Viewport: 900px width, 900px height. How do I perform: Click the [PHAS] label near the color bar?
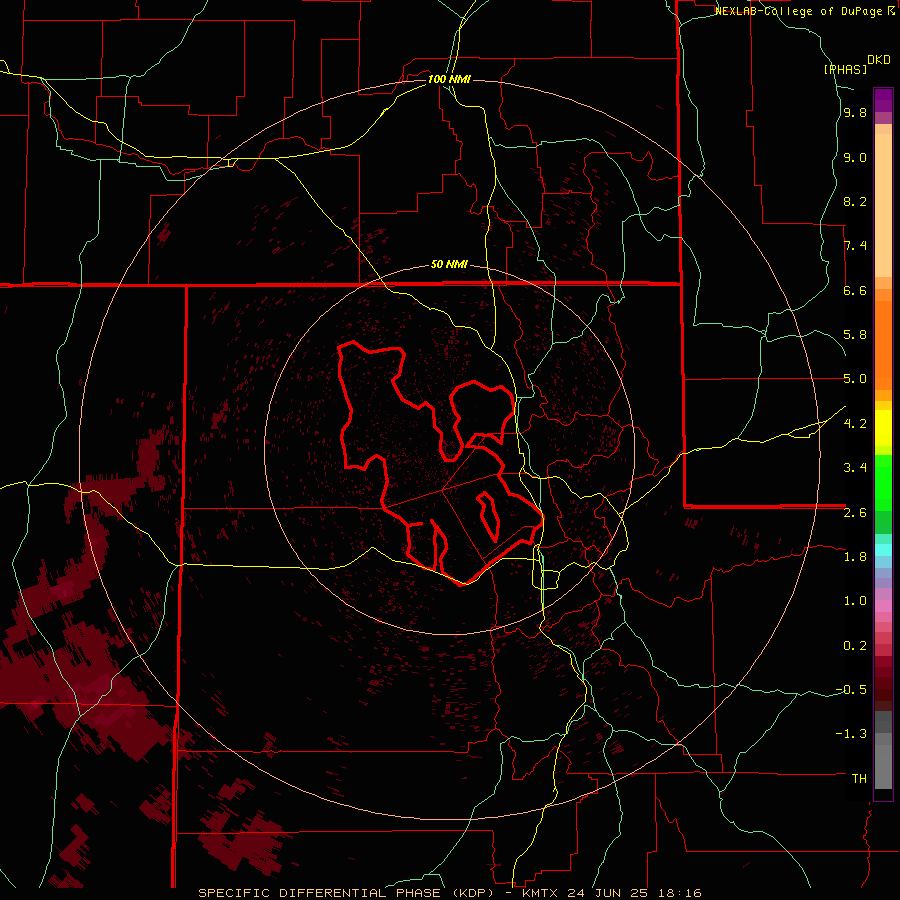[x=845, y=69]
